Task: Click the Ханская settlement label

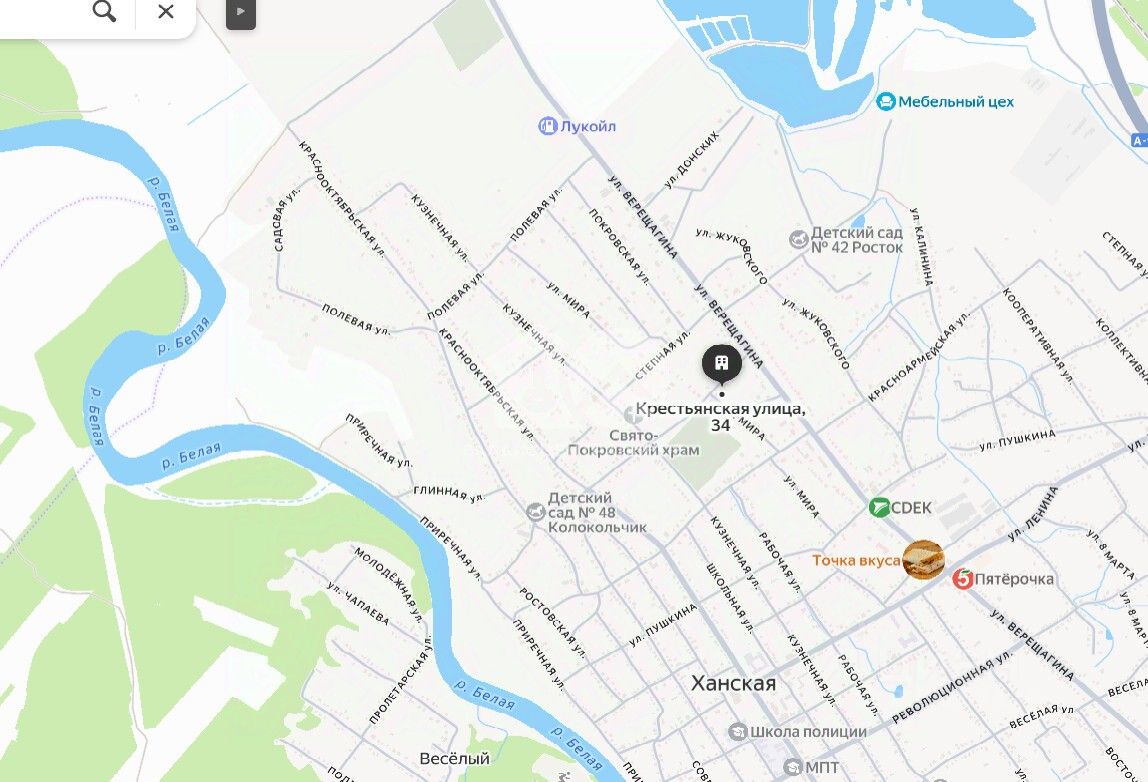Action: [733, 683]
